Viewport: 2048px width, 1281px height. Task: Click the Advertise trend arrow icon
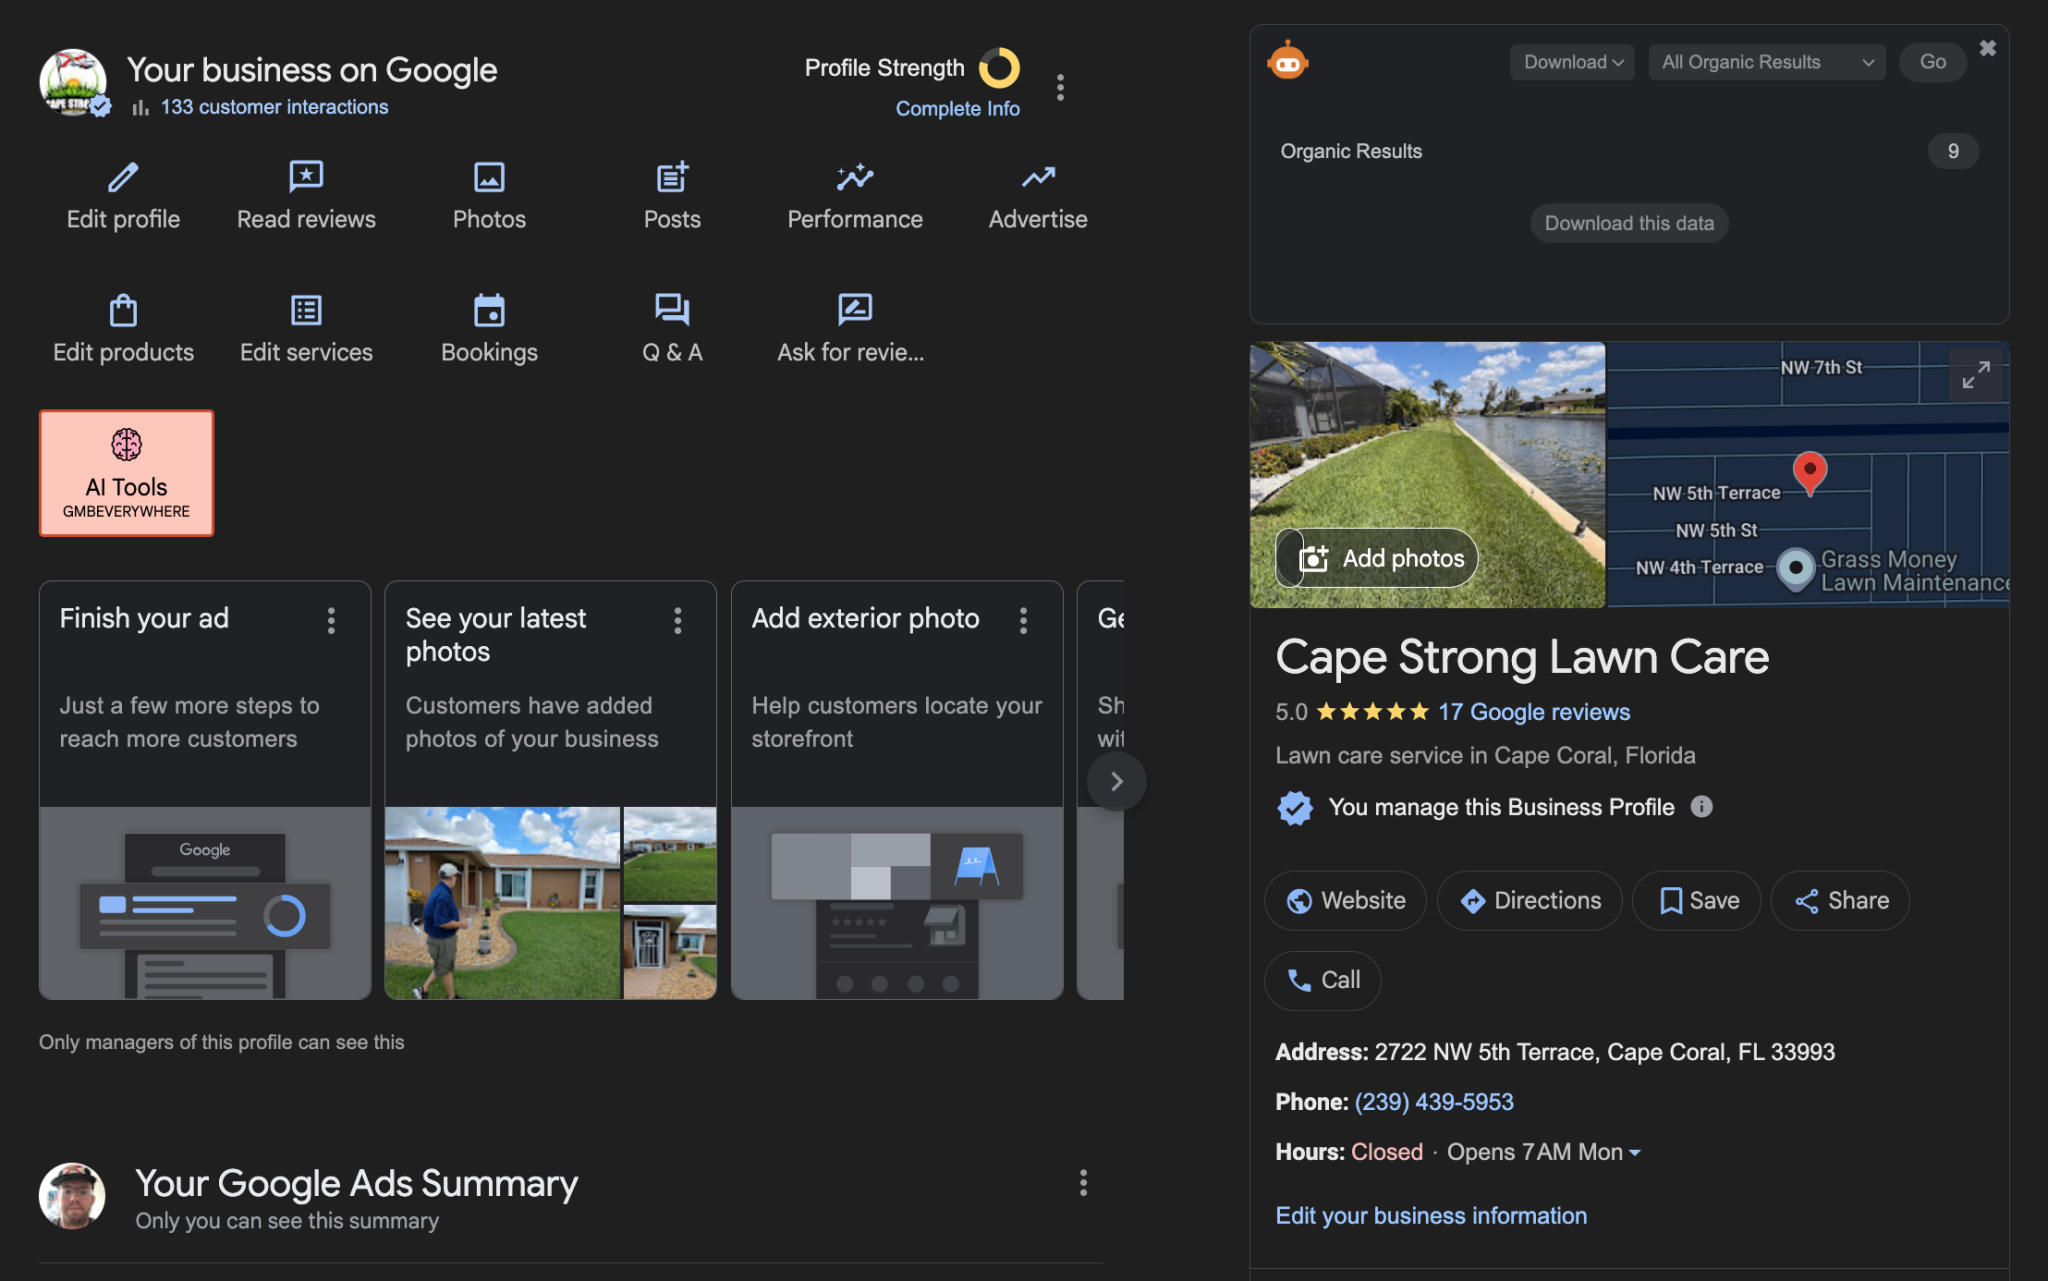pos(1038,177)
